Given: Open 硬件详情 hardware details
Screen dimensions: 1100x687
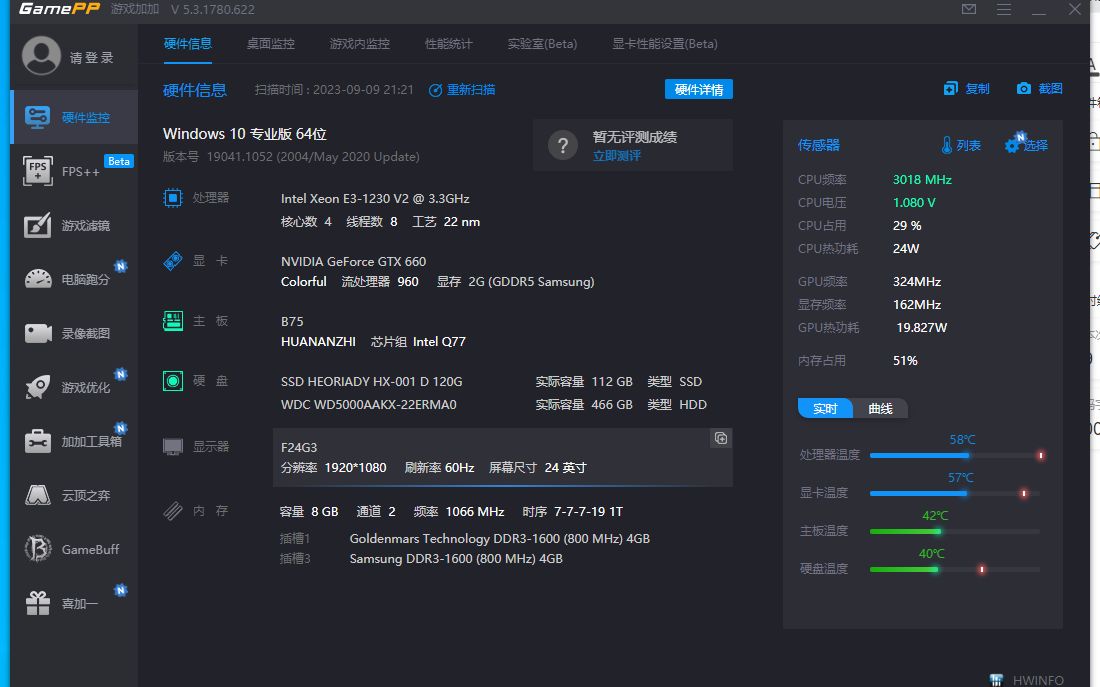Looking at the screenshot, I should [x=699, y=89].
